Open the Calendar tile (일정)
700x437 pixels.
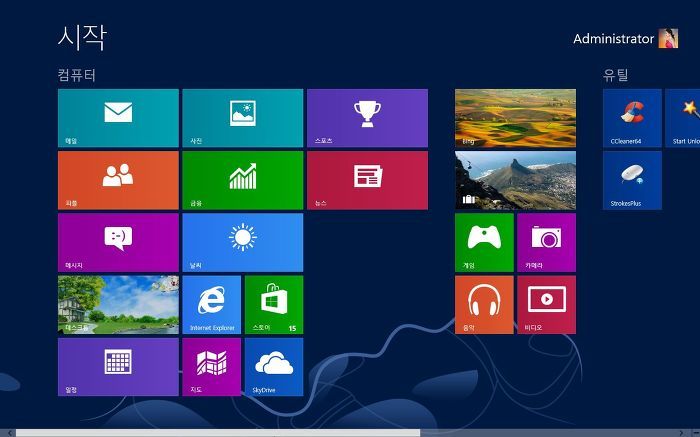[x=118, y=367]
